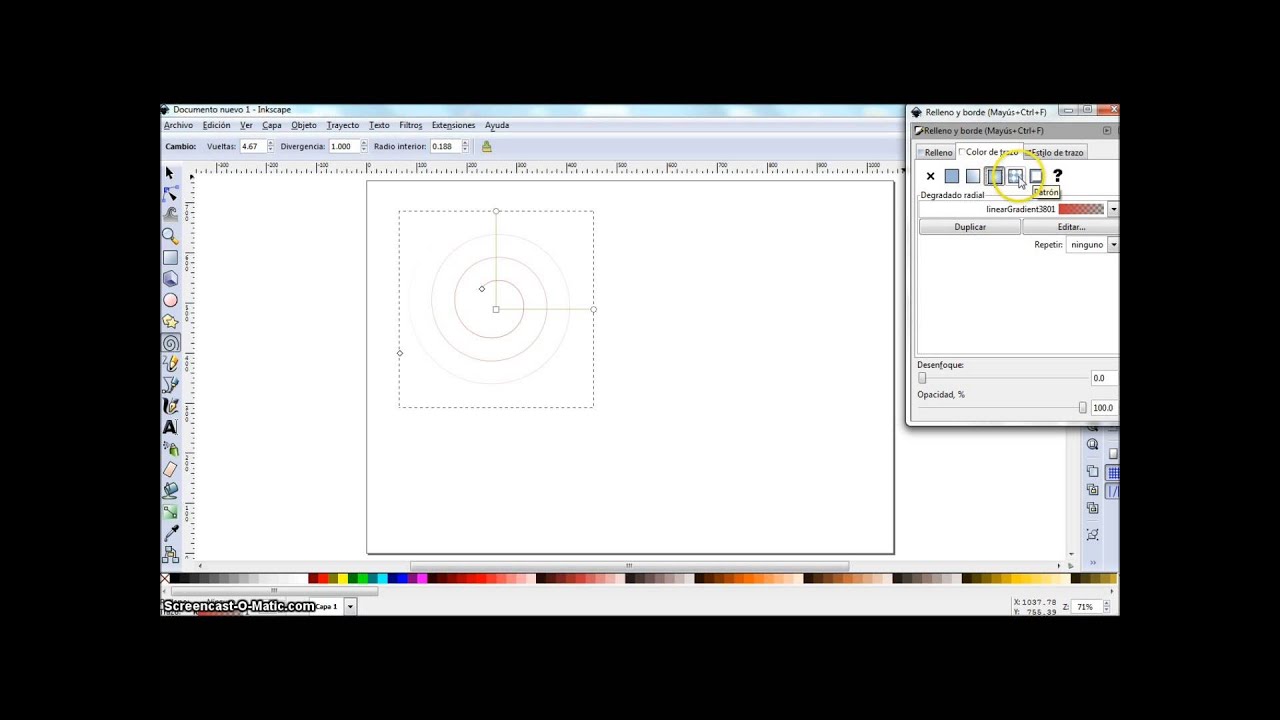Select the 3D Box tool
Viewport: 1280px width, 720px height.
point(170,278)
